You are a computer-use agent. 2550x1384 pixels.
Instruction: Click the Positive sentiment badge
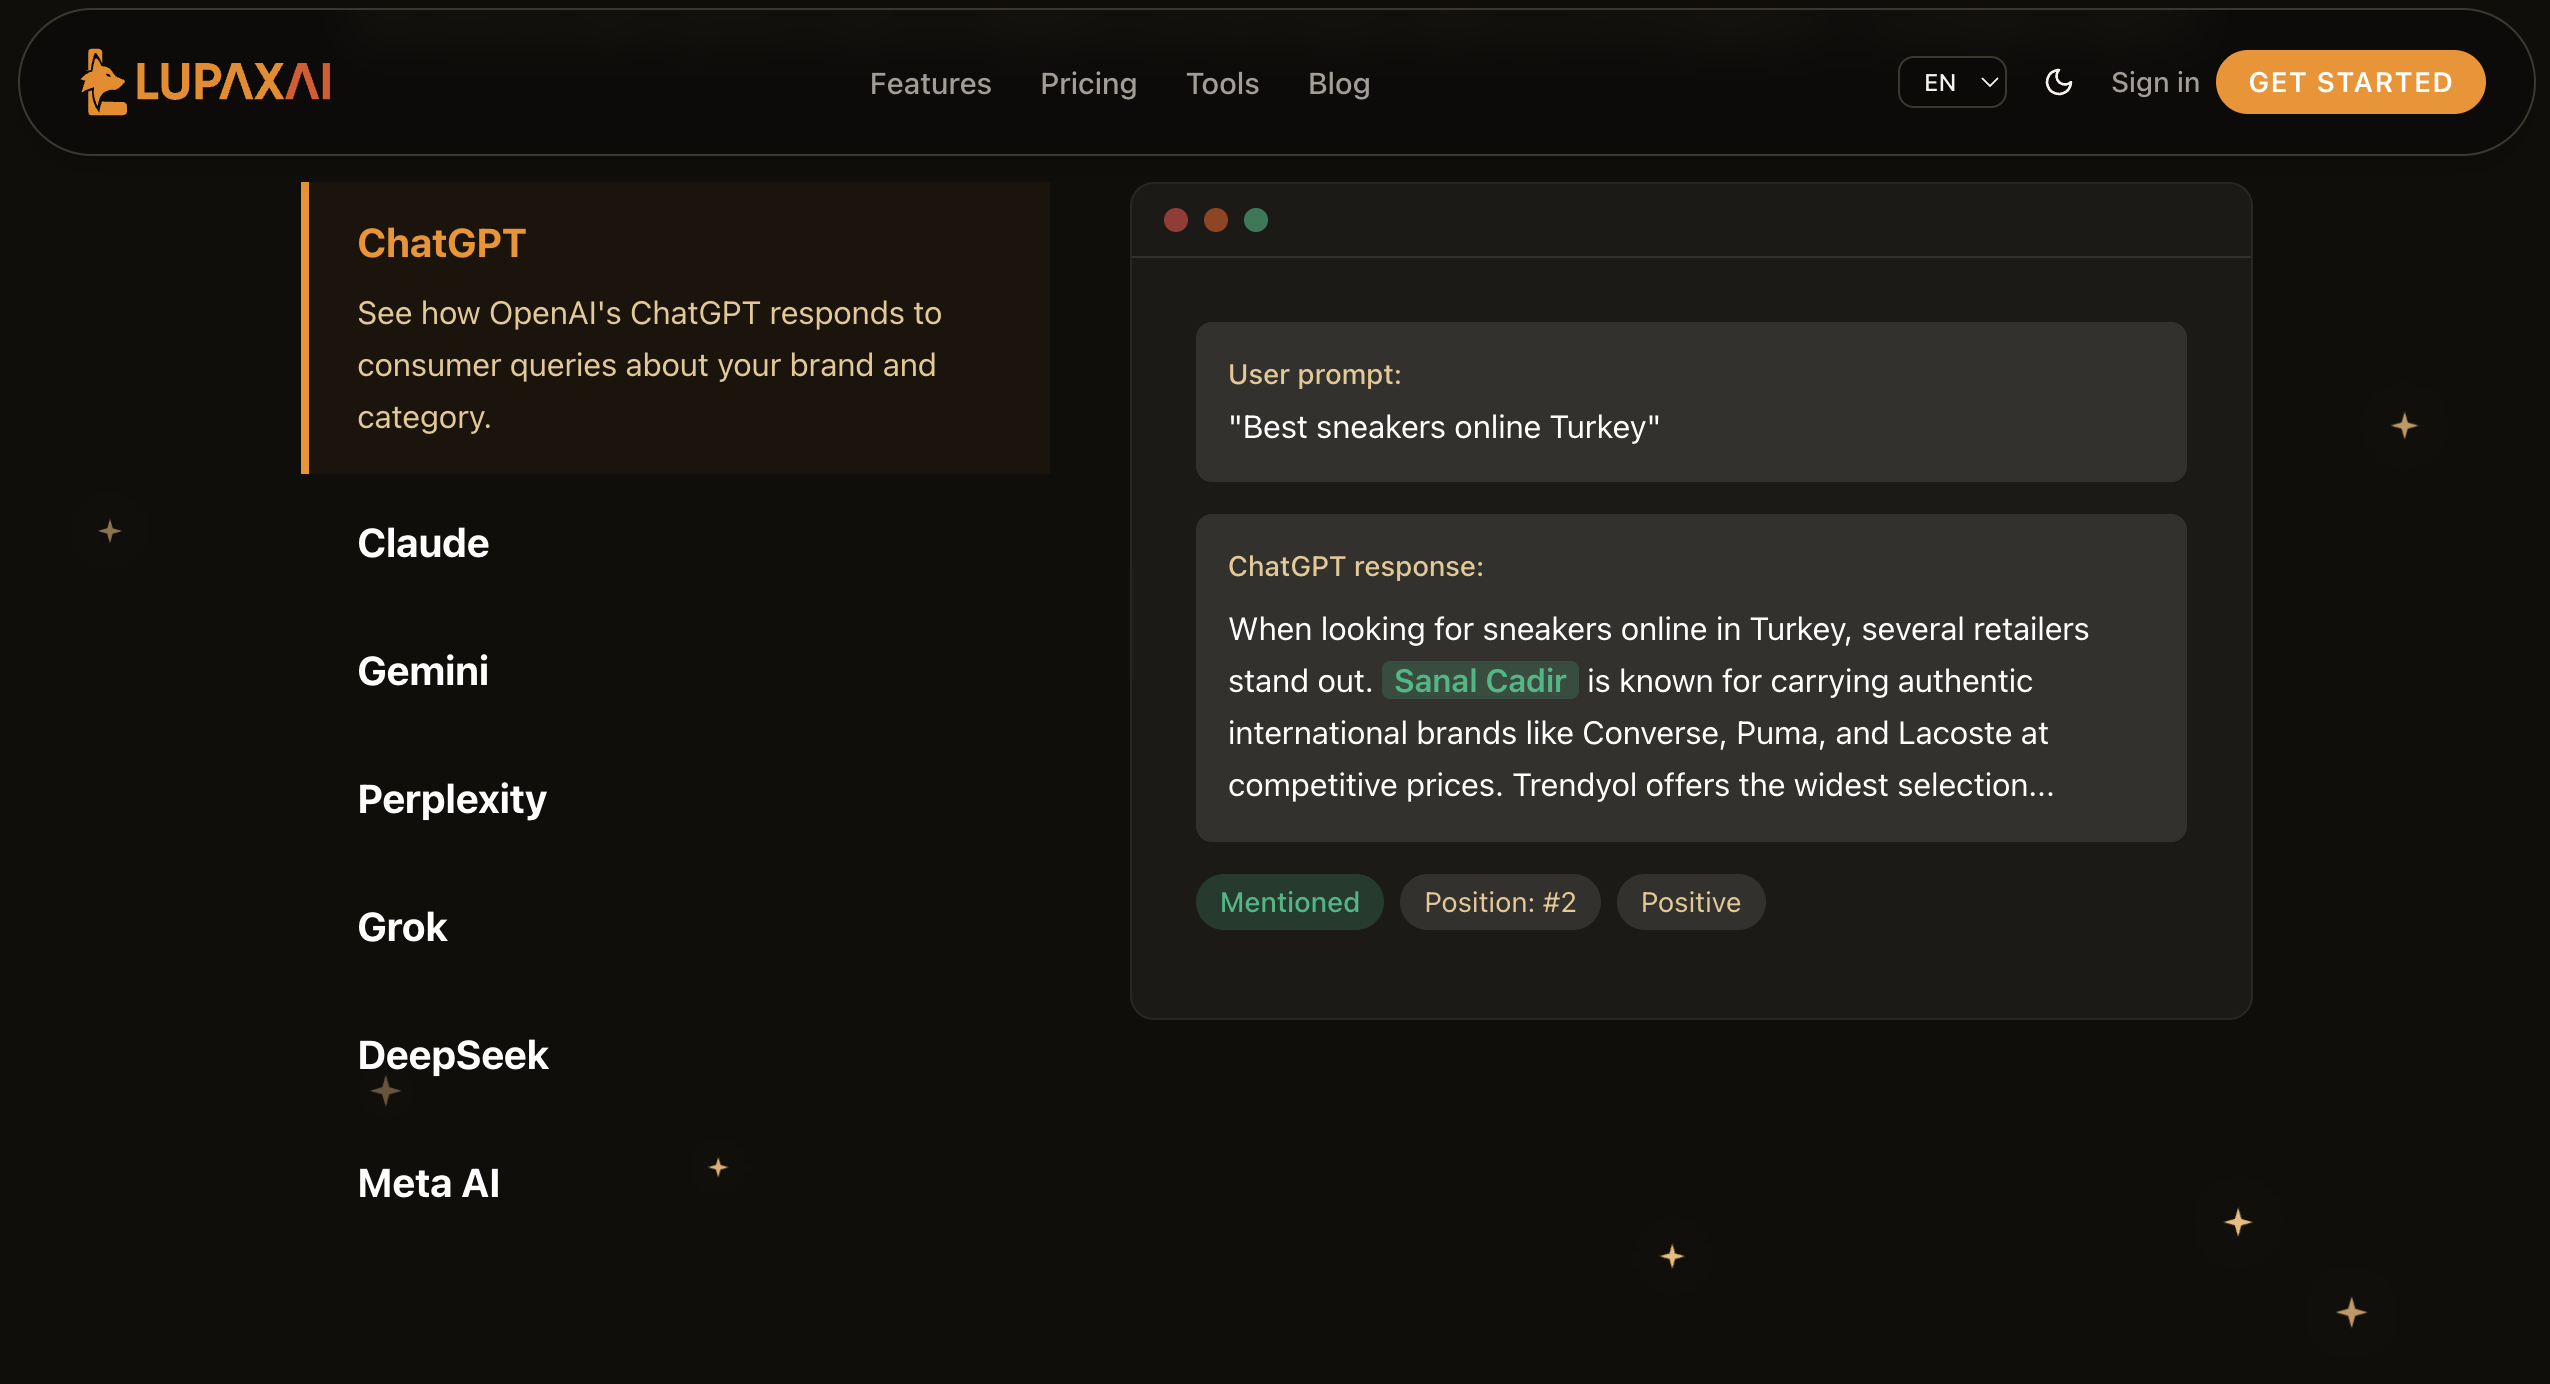point(1691,902)
